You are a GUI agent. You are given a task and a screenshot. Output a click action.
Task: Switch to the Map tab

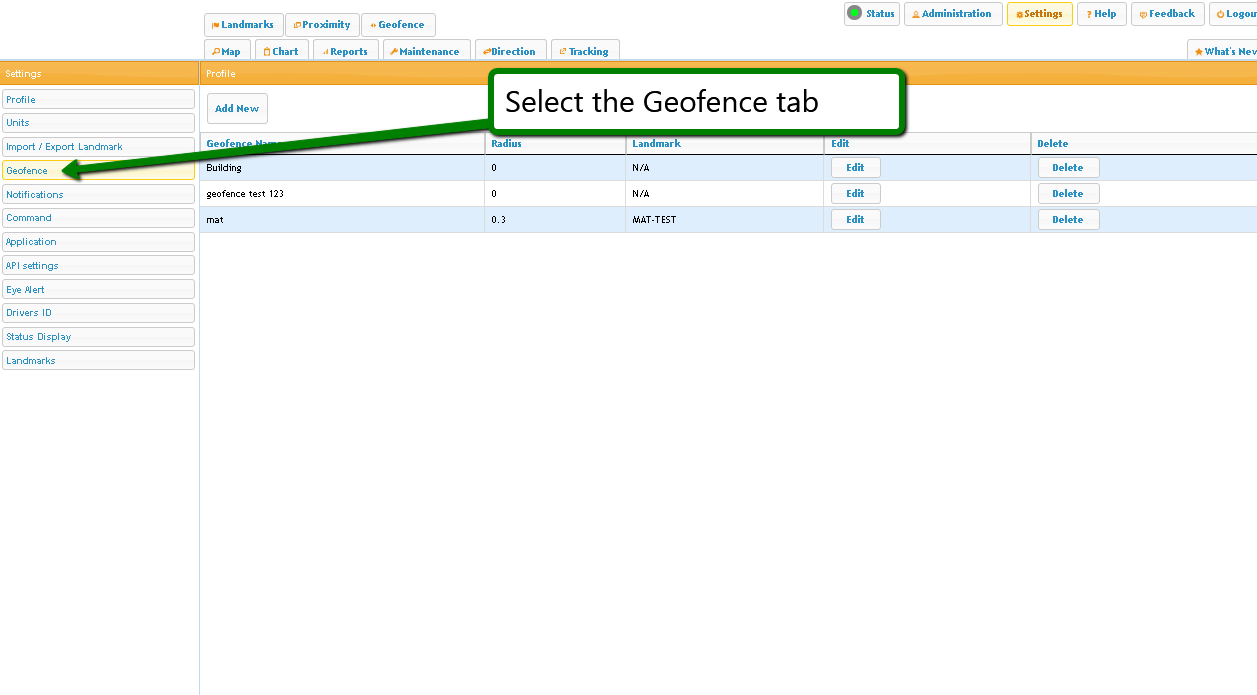[227, 51]
